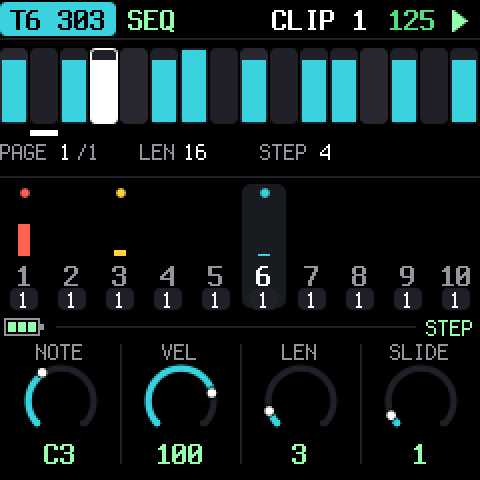Select the highlighted track number 6
Image resolution: width=480 pixels, height=480 pixels.
263,276
